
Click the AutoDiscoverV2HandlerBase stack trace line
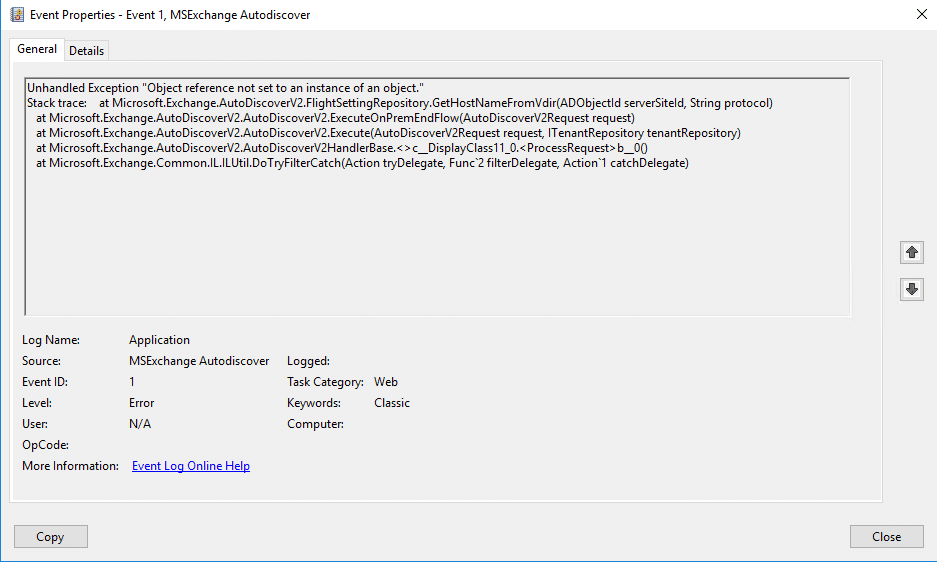pyautogui.click(x=342, y=148)
